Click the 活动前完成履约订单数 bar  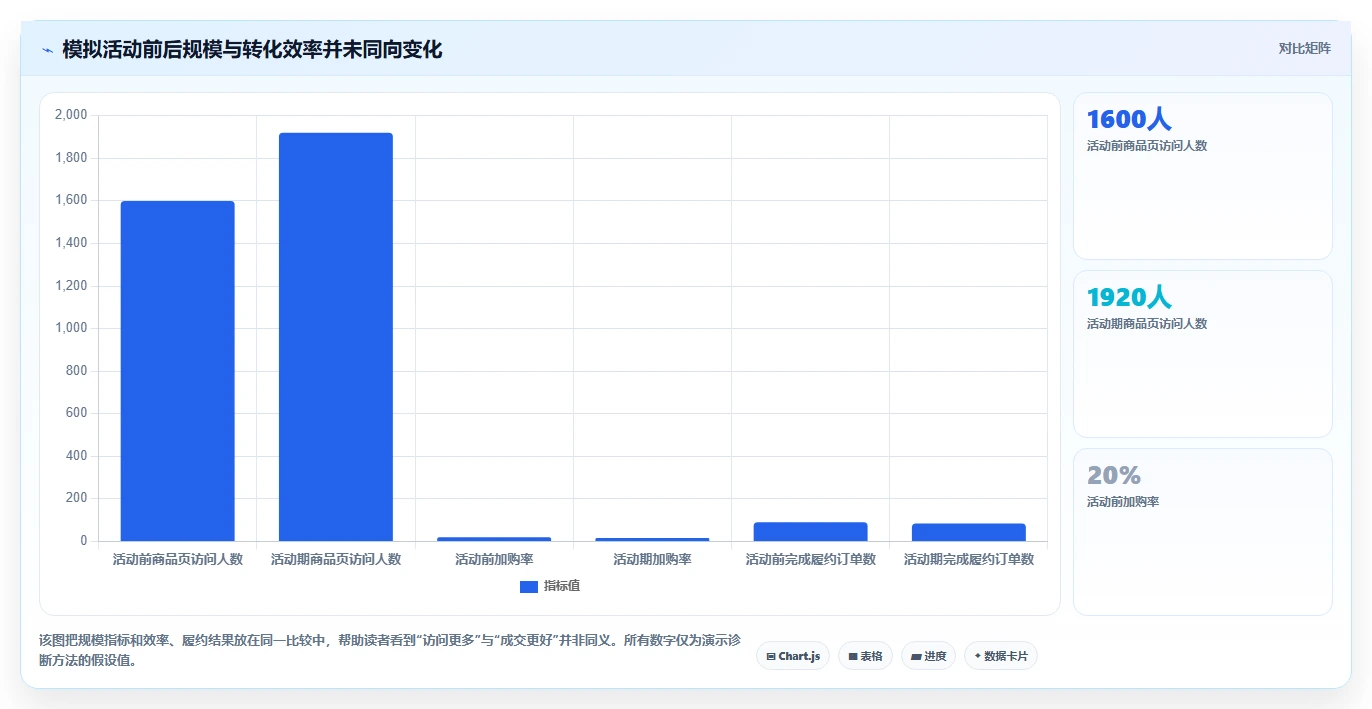click(x=810, y=532)
